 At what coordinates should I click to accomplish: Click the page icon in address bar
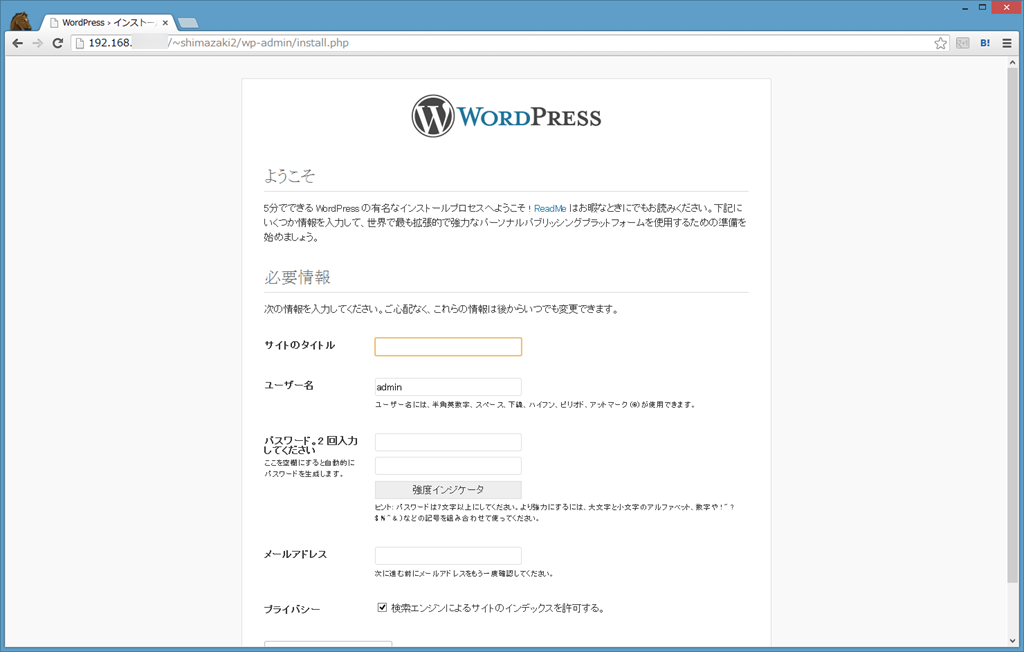(80, 43)
